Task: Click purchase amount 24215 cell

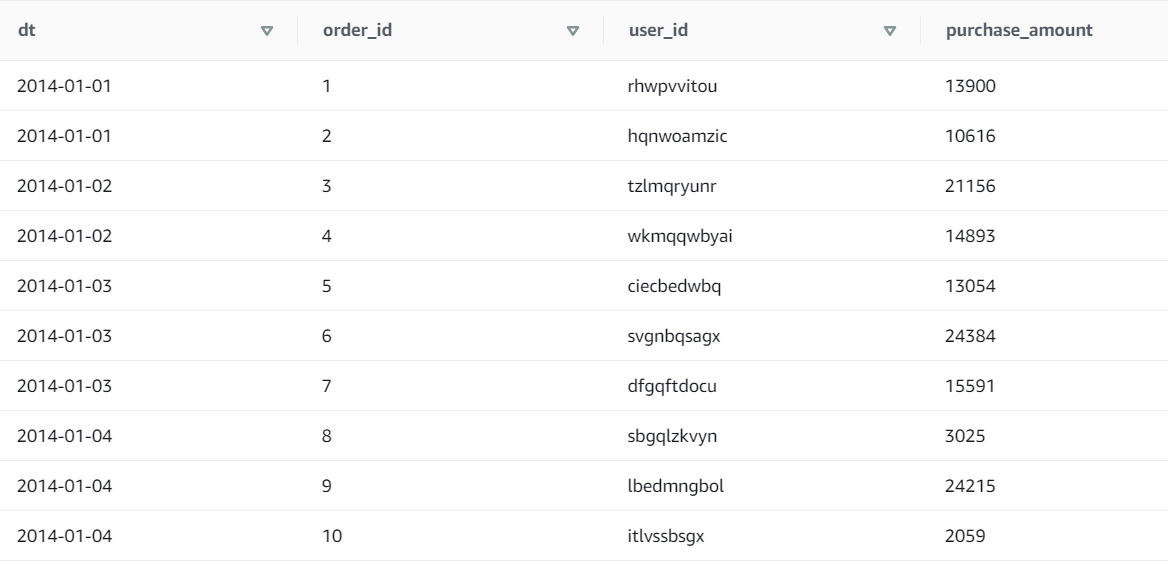Action: (970, 486)
